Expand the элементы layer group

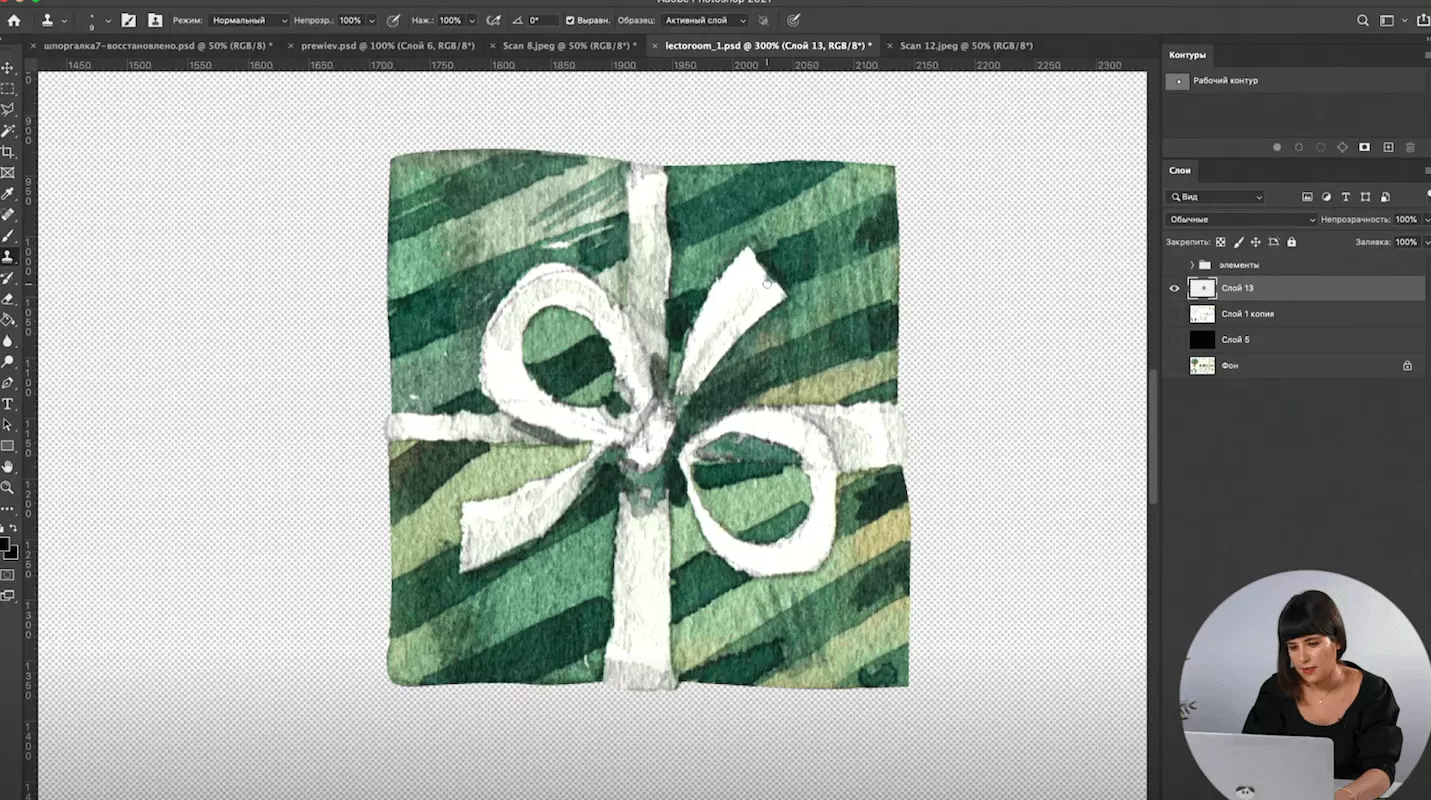[x=1192, y=265]
